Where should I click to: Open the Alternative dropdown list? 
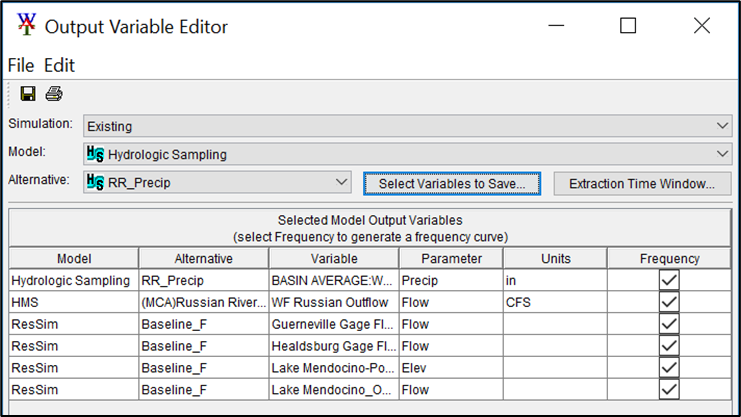tap(342, 183)
